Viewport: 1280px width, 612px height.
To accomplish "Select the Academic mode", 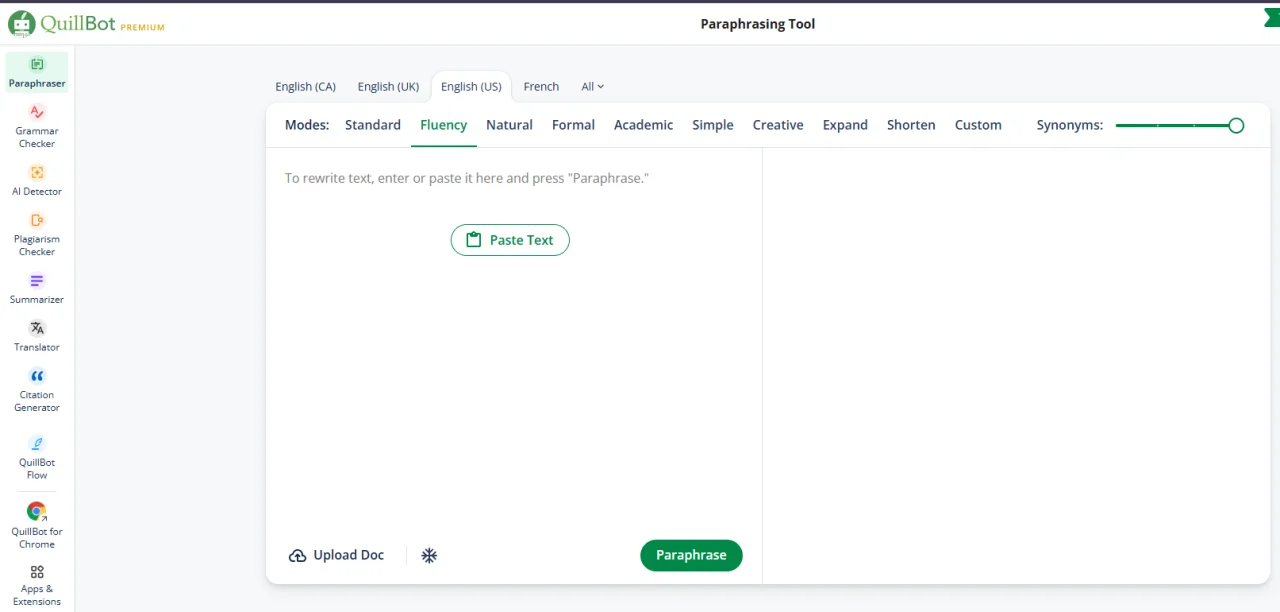I will pos(643,125).
